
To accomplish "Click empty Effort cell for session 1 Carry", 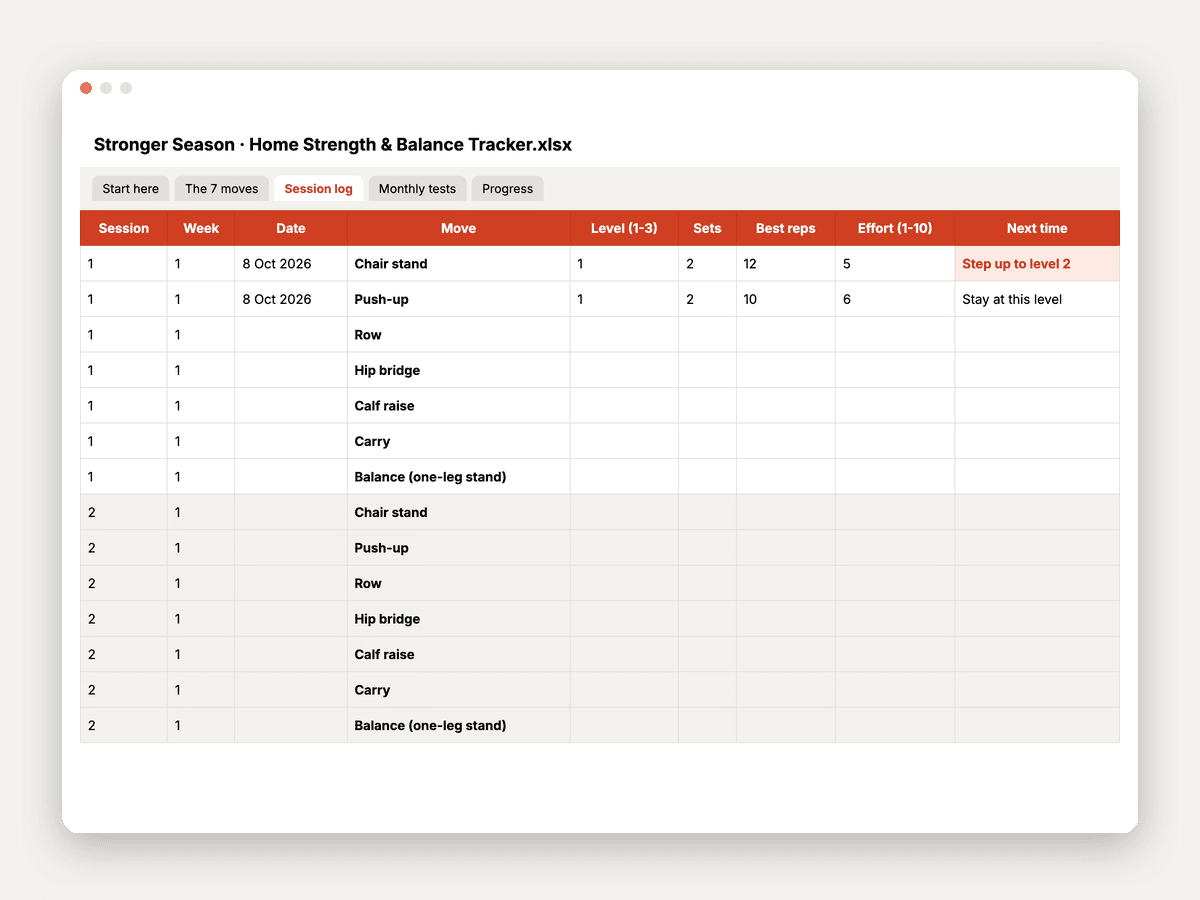I will [x=895, y=441].
